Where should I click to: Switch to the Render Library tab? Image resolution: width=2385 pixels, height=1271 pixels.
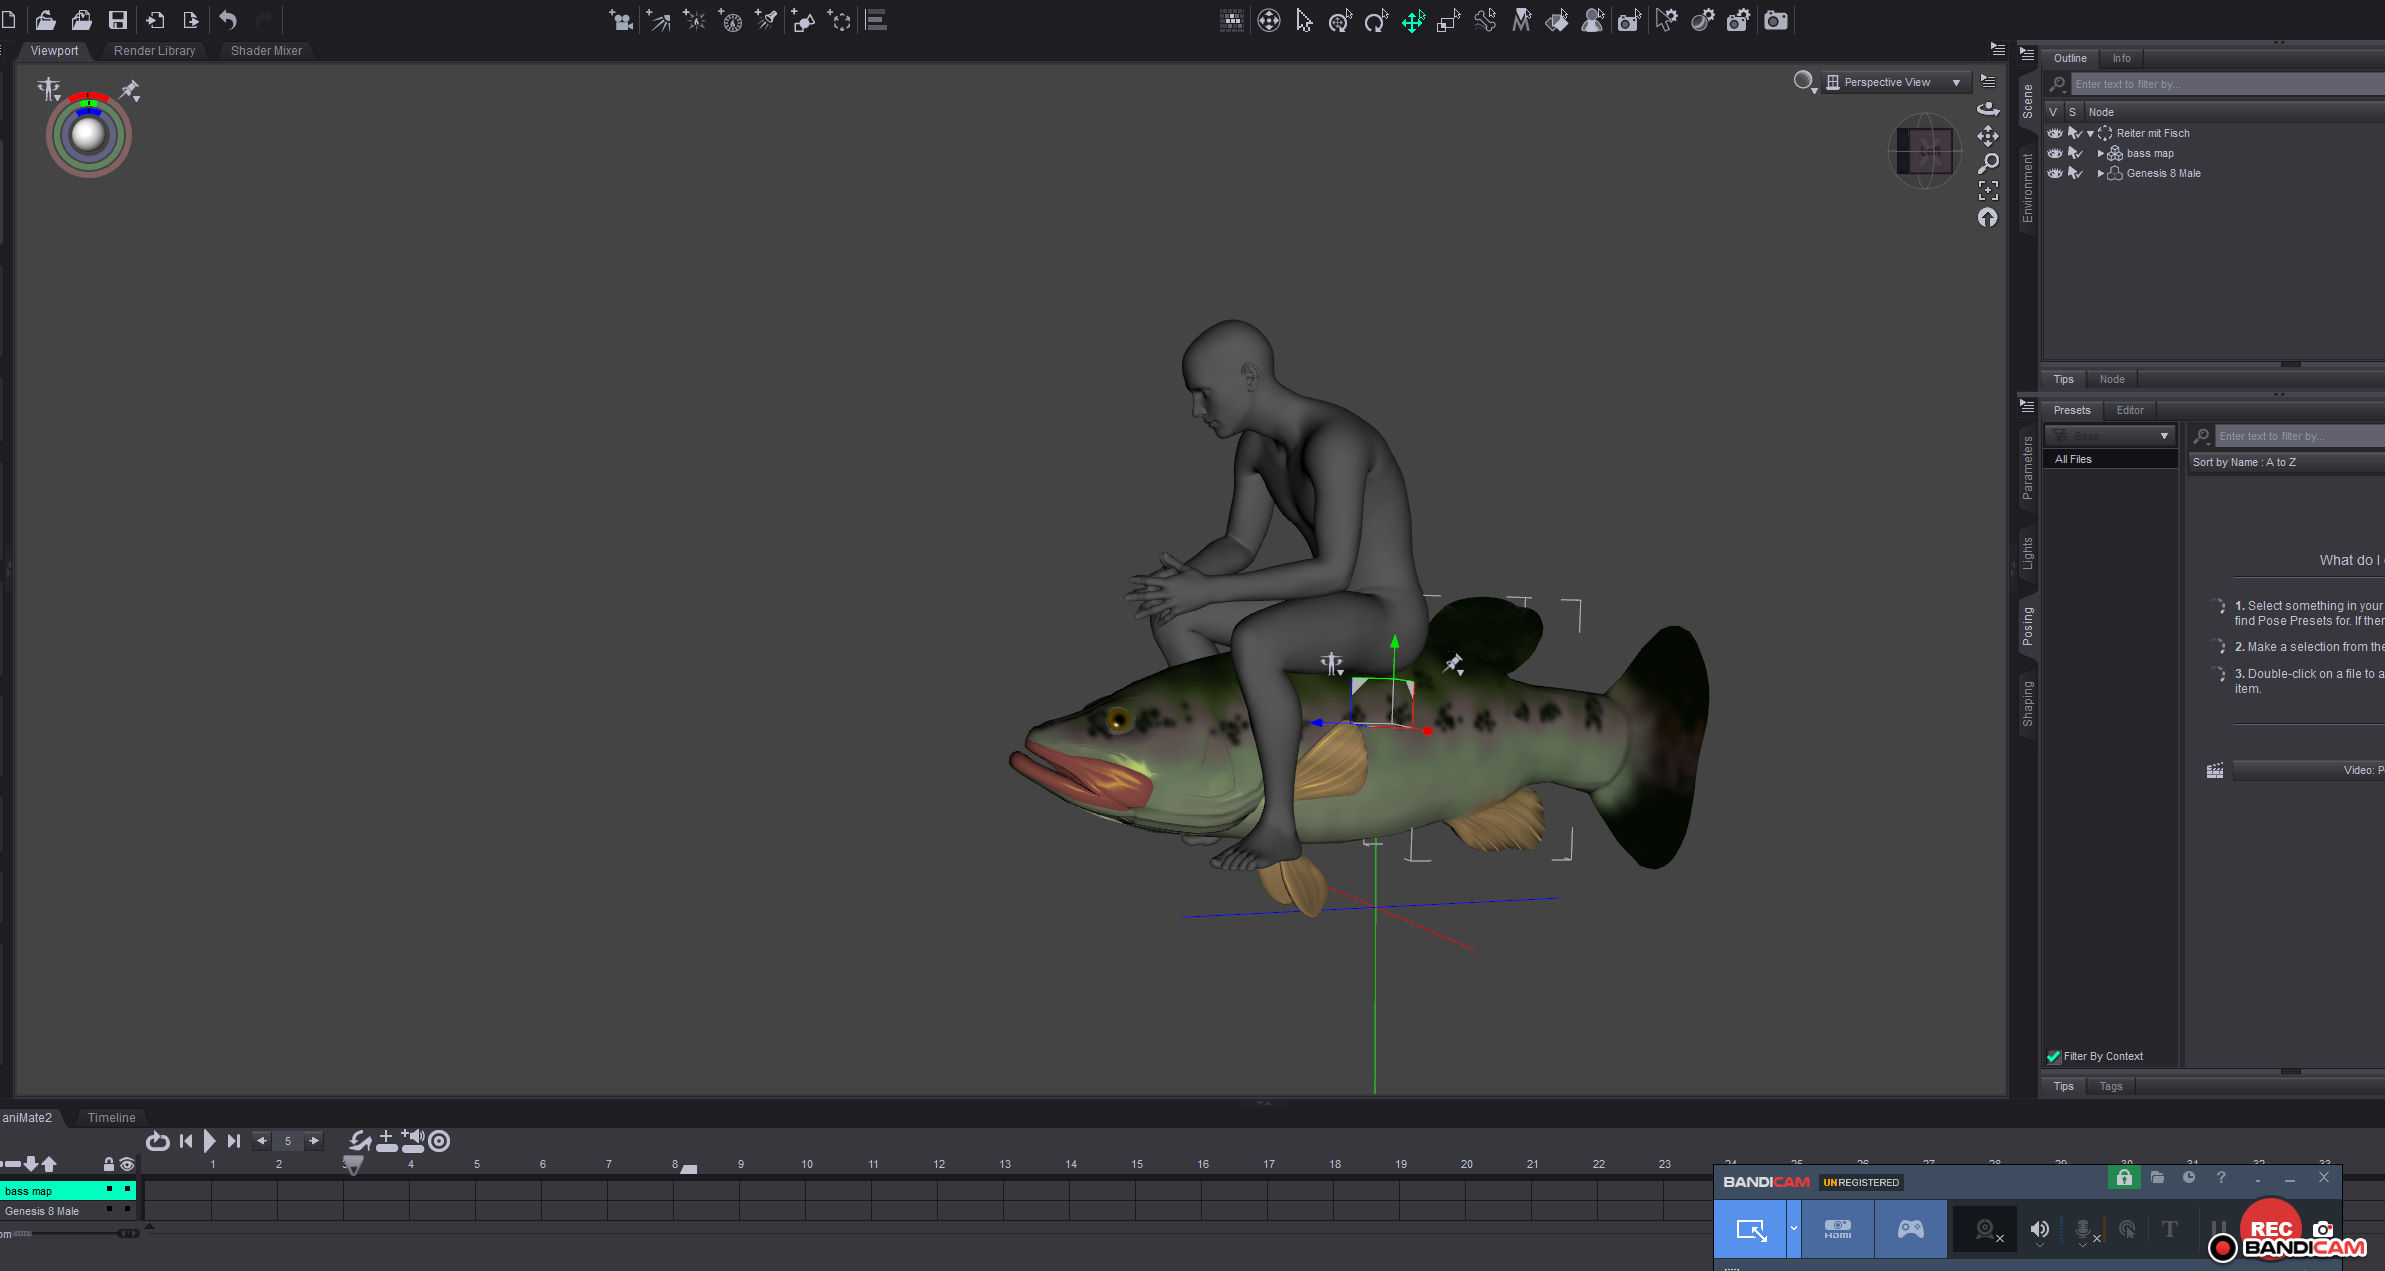pos(154,50)
